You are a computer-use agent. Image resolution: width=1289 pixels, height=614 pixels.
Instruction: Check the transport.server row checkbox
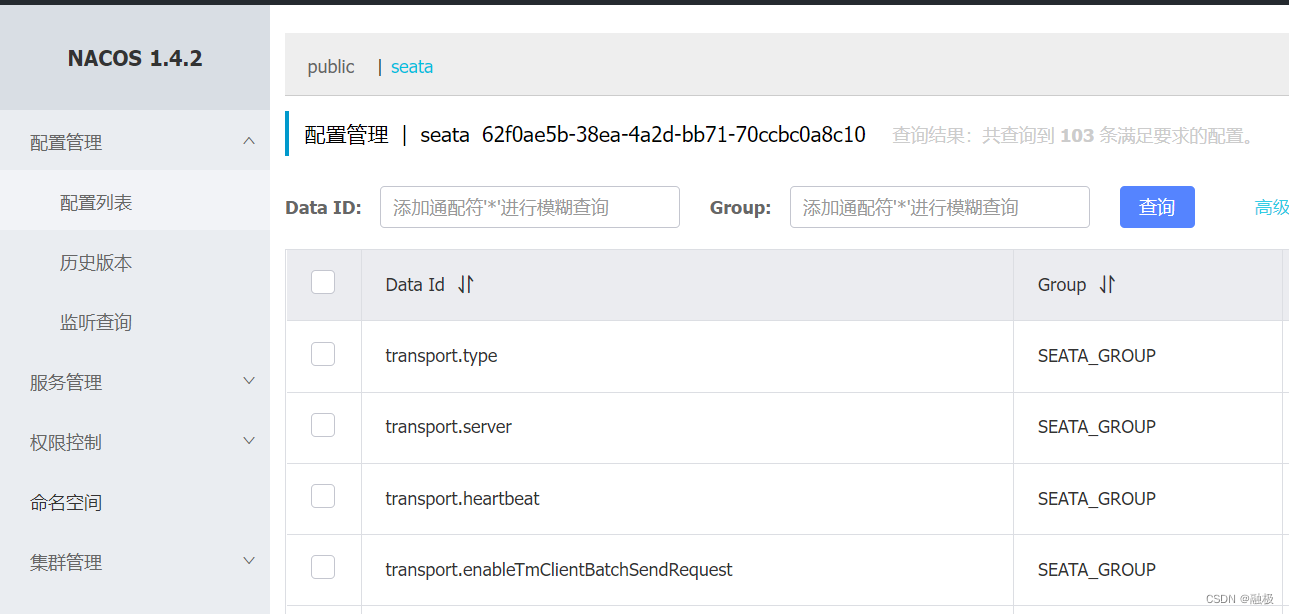click(322, 424)
